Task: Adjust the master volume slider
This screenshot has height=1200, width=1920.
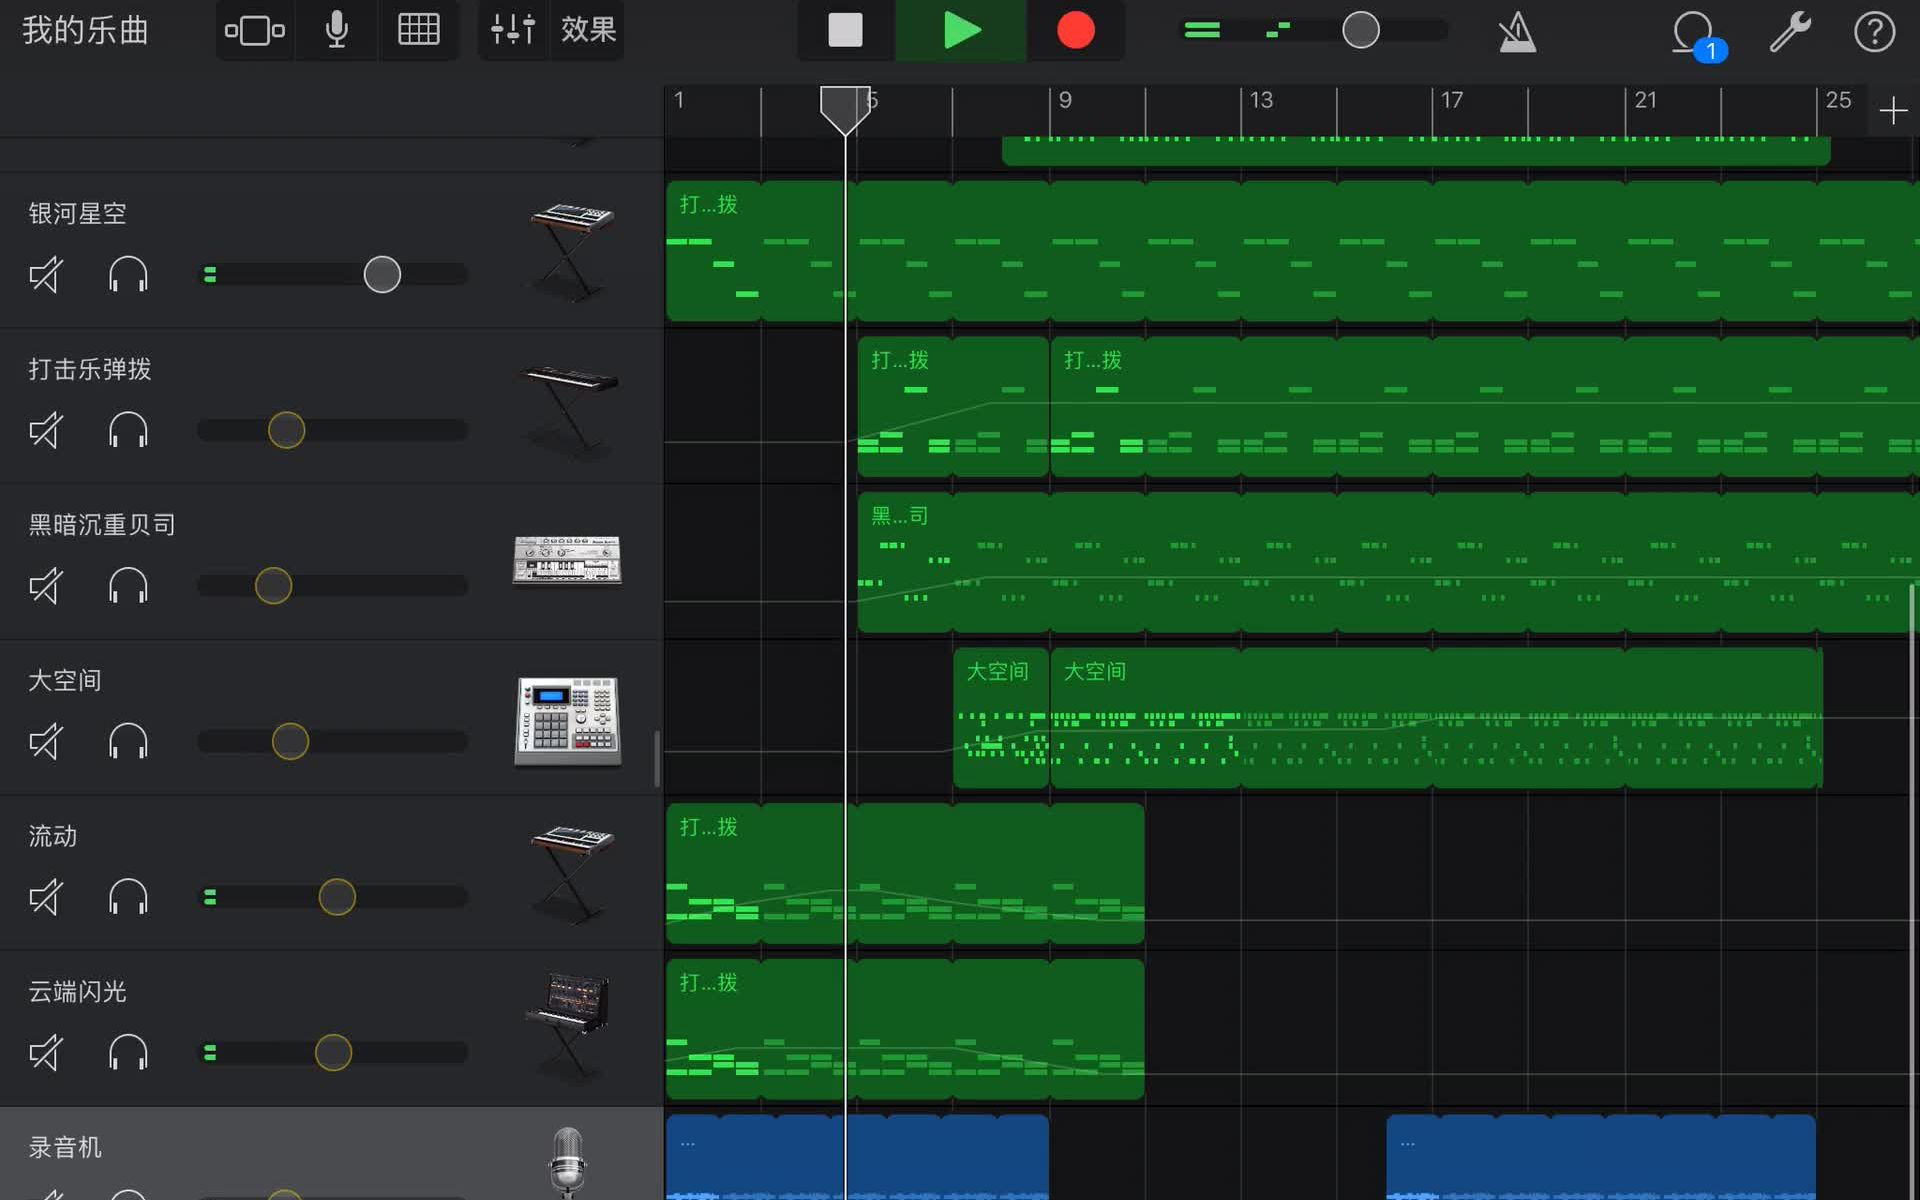Action: (x=1361, y=31)
